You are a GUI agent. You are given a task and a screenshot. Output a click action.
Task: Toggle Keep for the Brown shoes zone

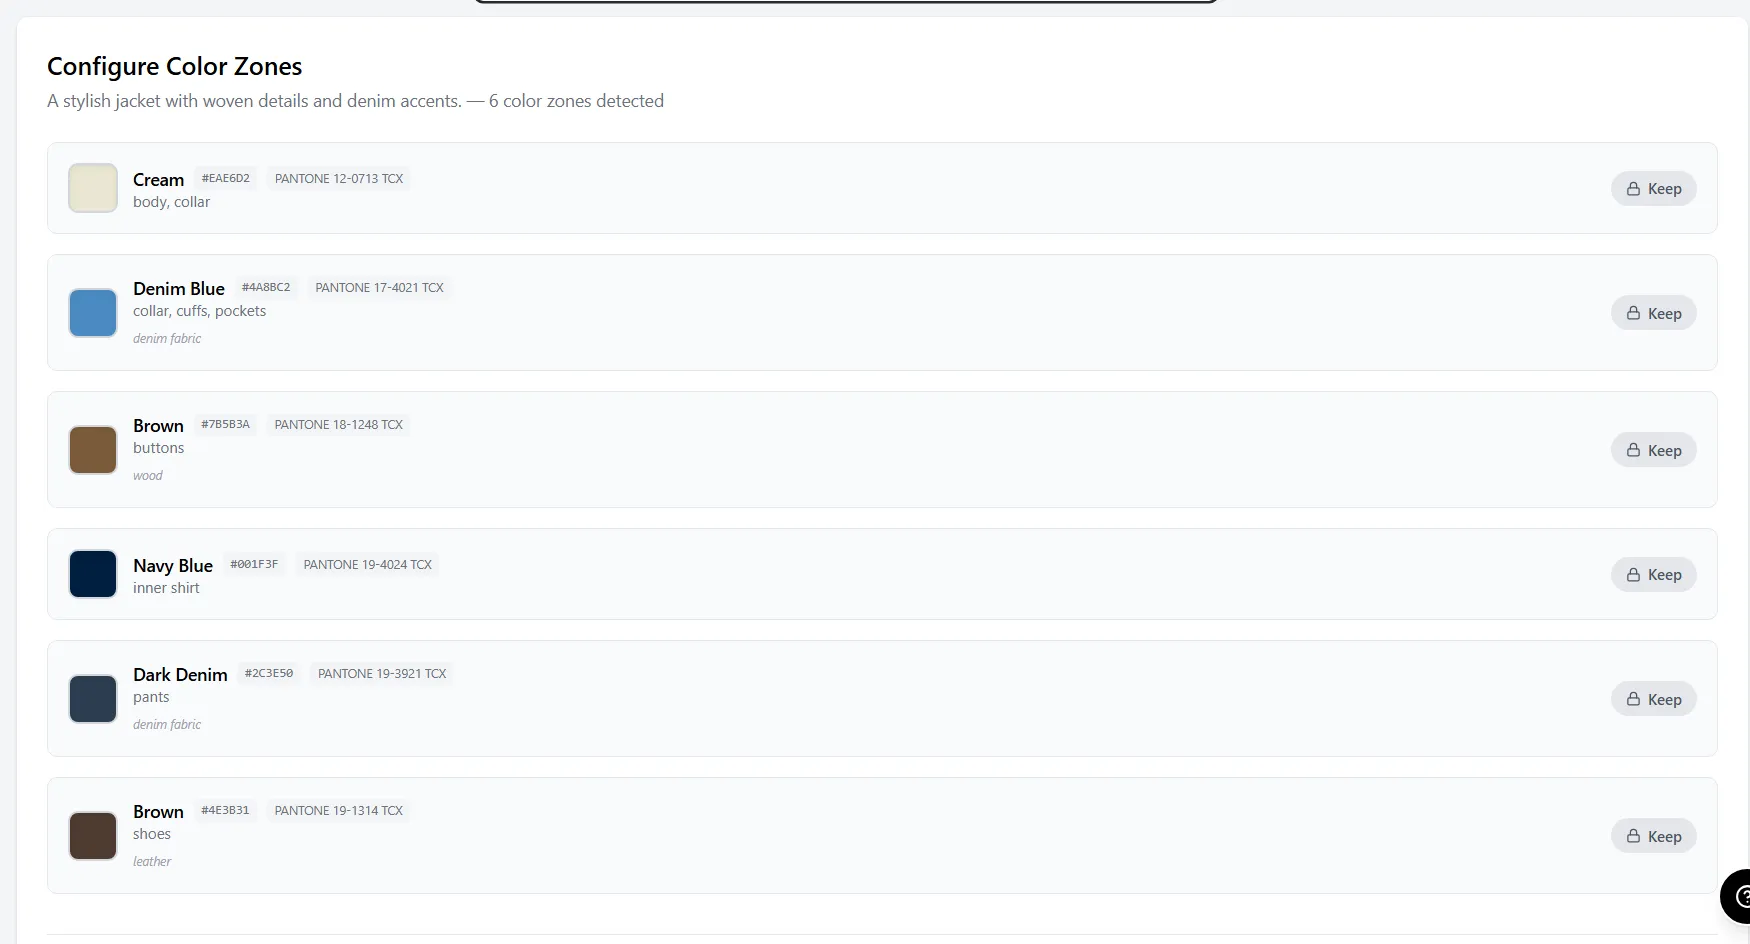click(1653, 836)
